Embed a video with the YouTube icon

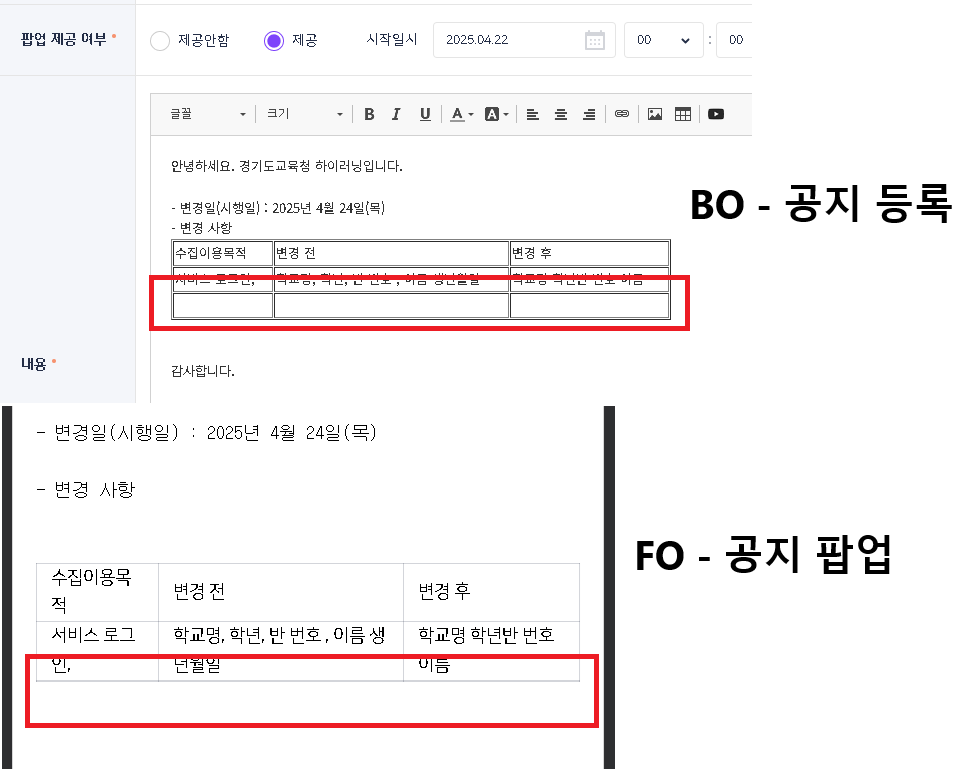[x=716, y=114]
